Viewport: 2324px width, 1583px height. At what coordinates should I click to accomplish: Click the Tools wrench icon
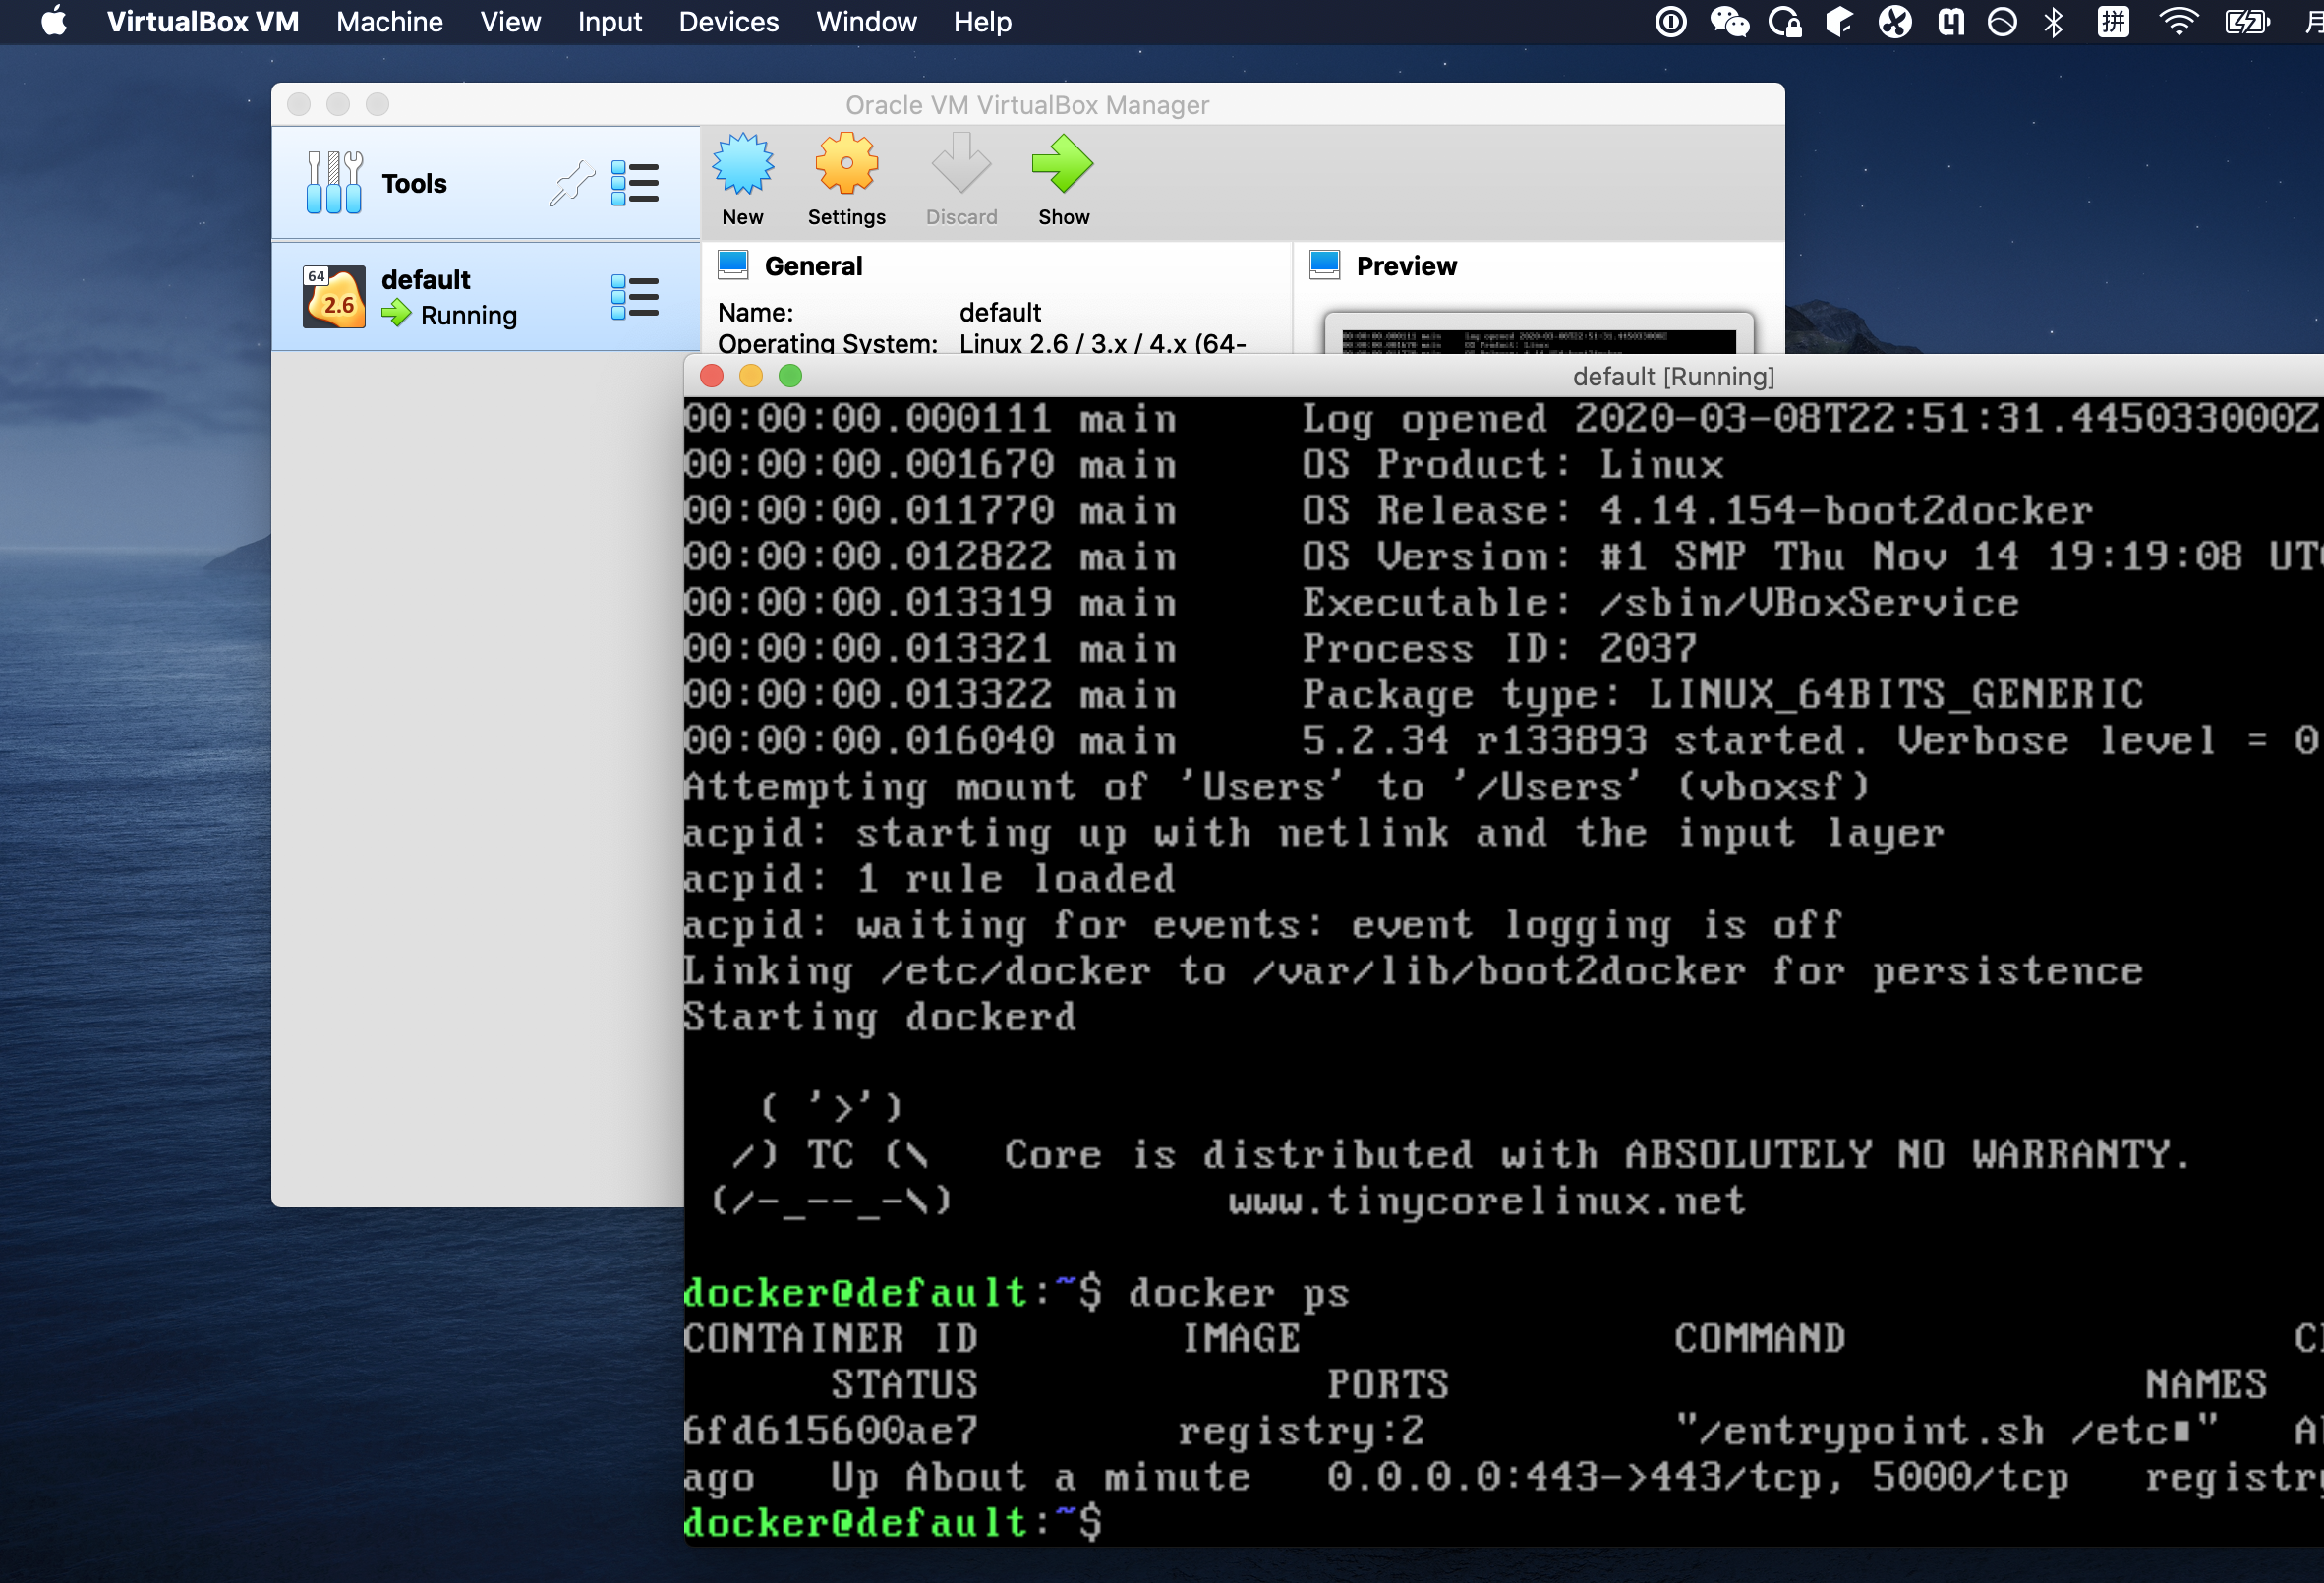coord(333,183)
